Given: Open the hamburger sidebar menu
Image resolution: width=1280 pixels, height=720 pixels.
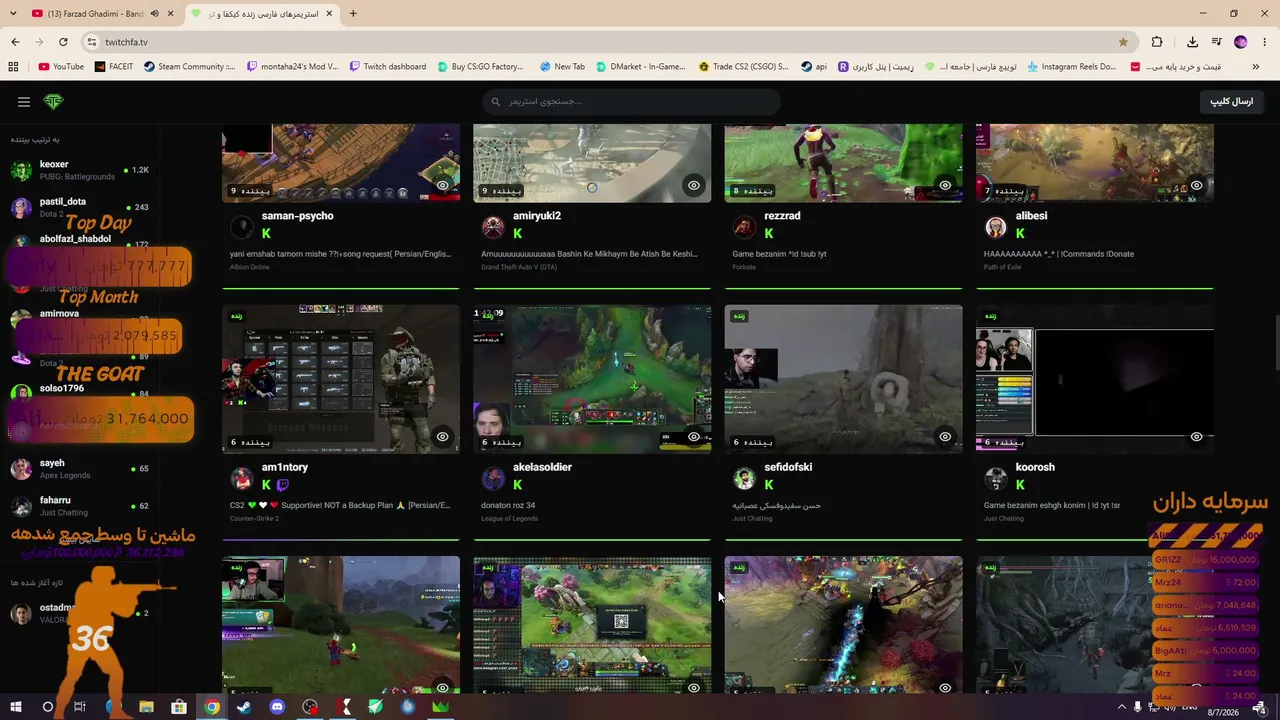Looking at the screenshot, I should point(24,101).
